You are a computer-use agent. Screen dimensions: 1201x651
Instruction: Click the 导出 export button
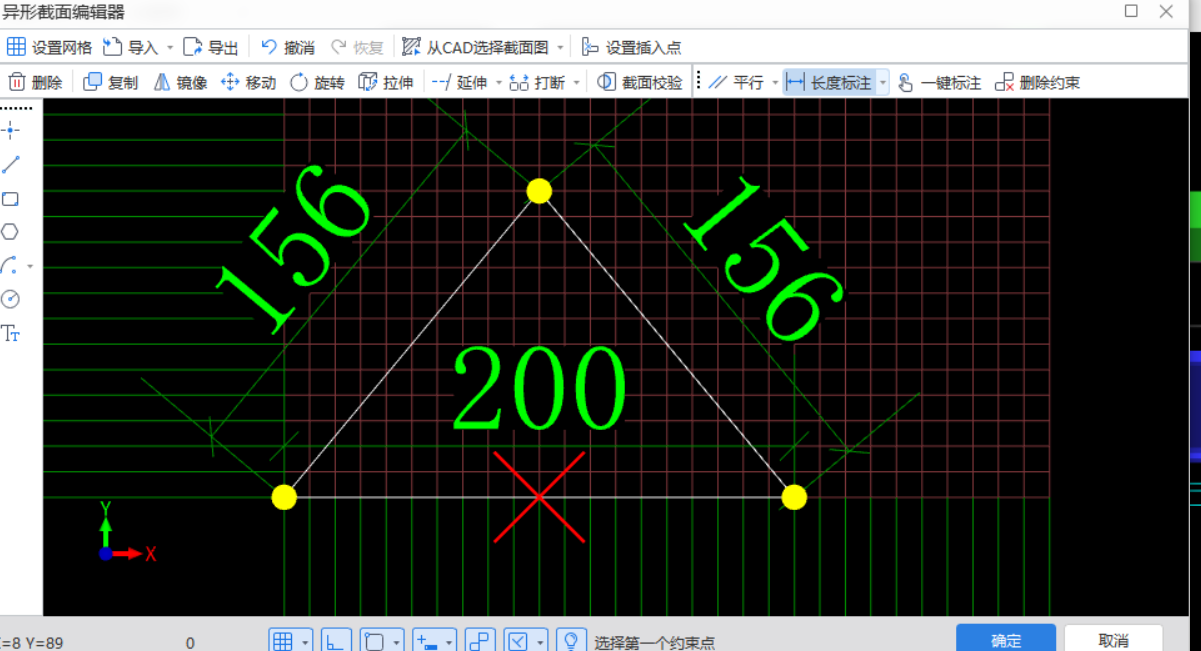click(x=211, y=47)
